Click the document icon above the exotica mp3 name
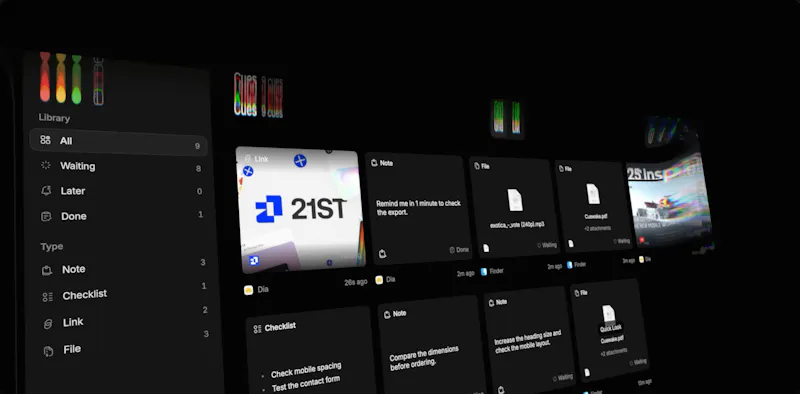The image size is (800, 394). 515,200
